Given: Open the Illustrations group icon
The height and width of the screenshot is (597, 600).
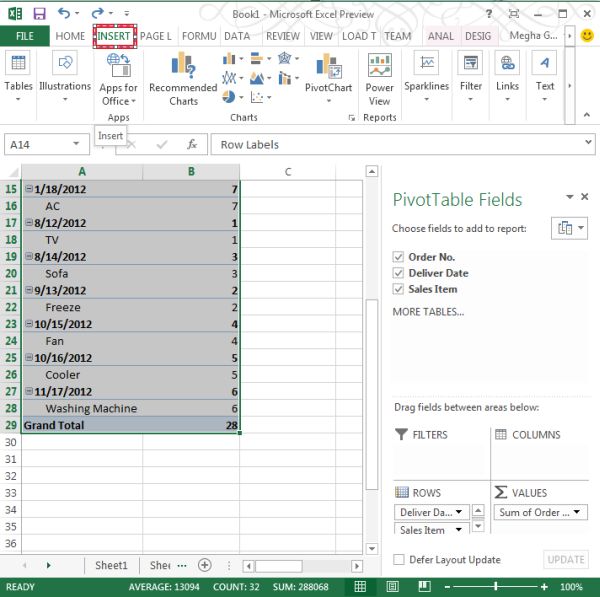Looking at the screenshot, I should pyautogui.click(x=65, y=63).
